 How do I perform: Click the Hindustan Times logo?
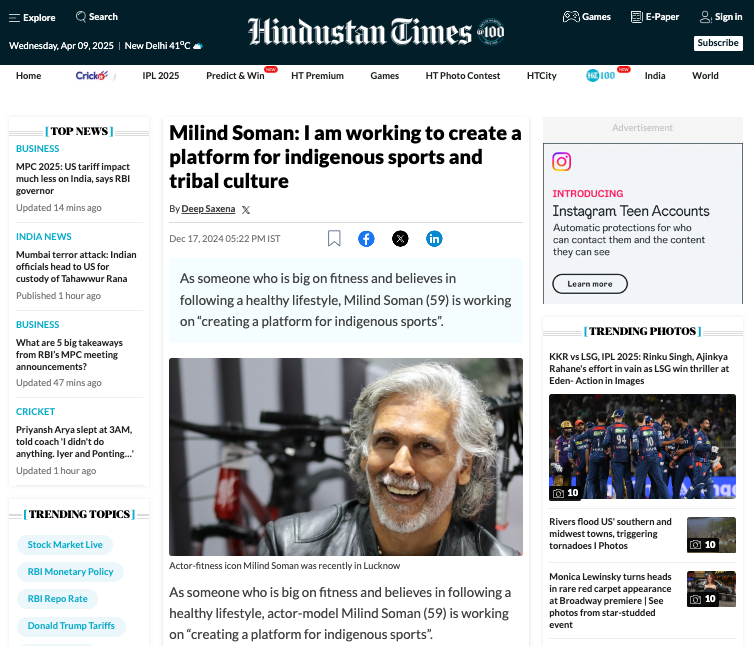(x=360, y=32)
